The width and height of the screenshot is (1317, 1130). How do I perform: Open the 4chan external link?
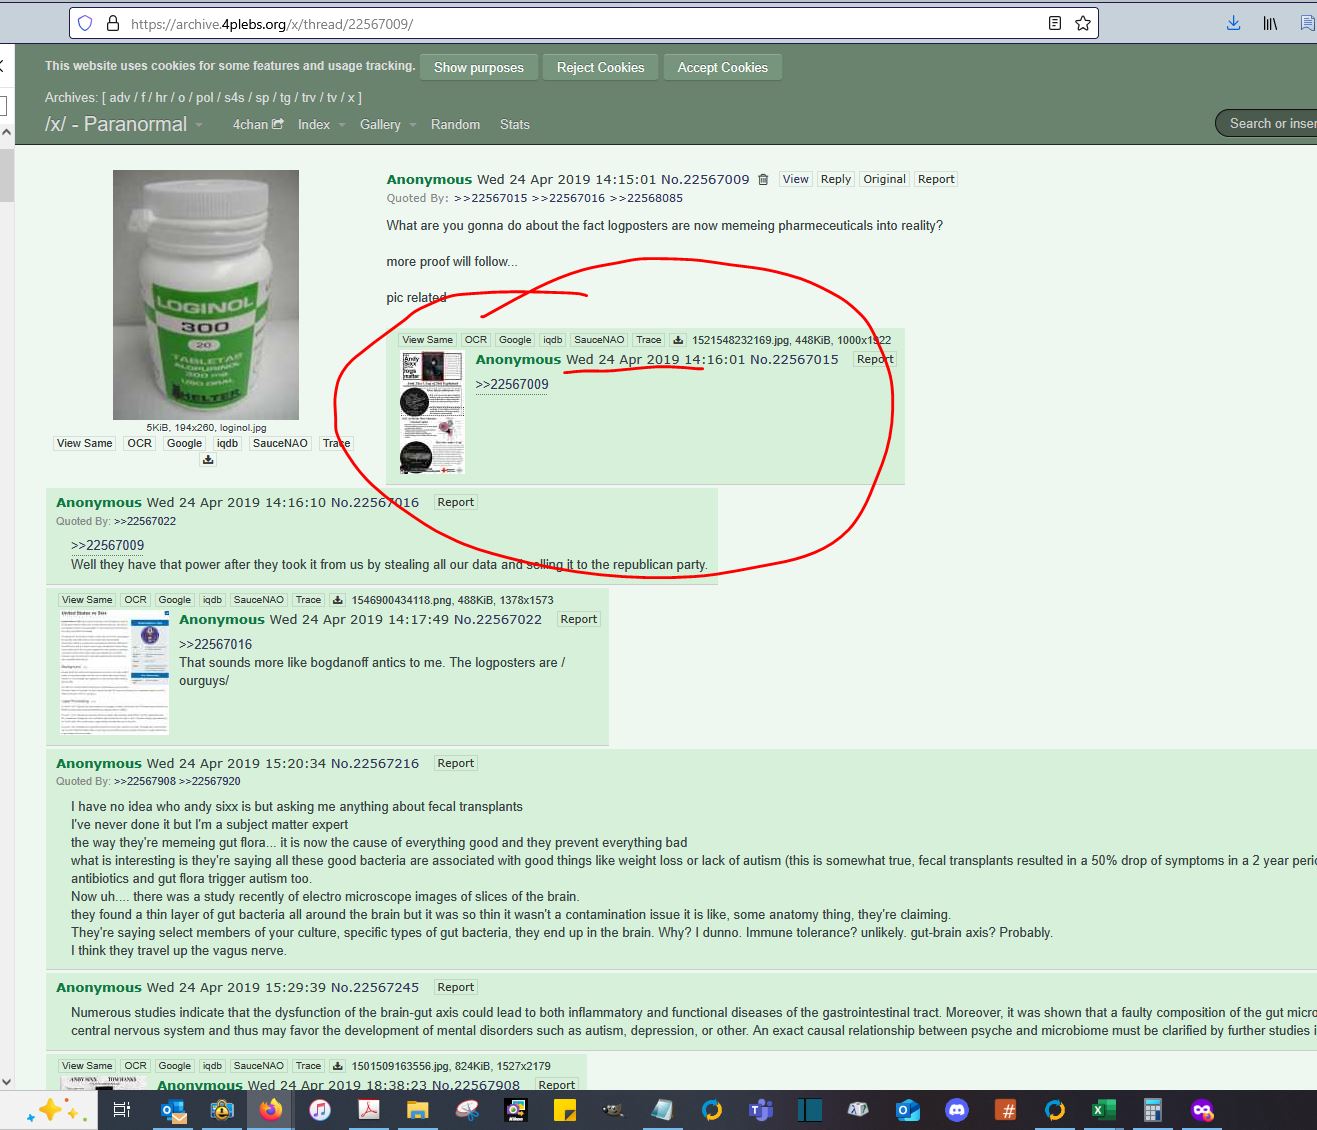pos(258,124)
